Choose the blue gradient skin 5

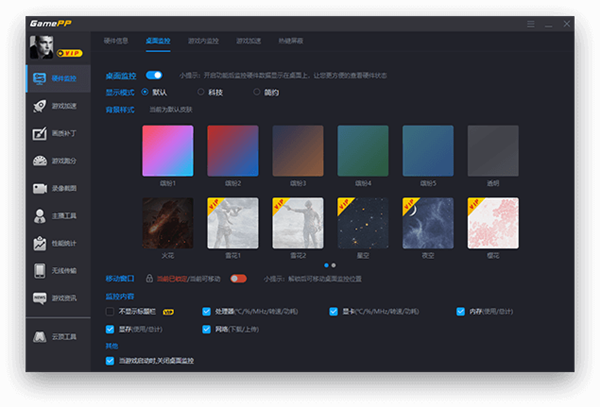428,151
